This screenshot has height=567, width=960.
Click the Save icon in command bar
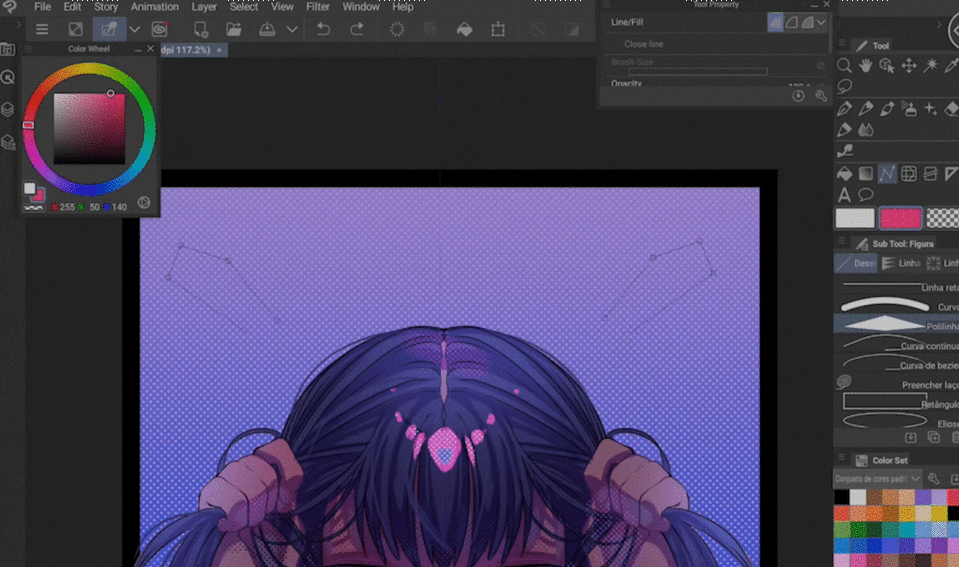(267, 29)
